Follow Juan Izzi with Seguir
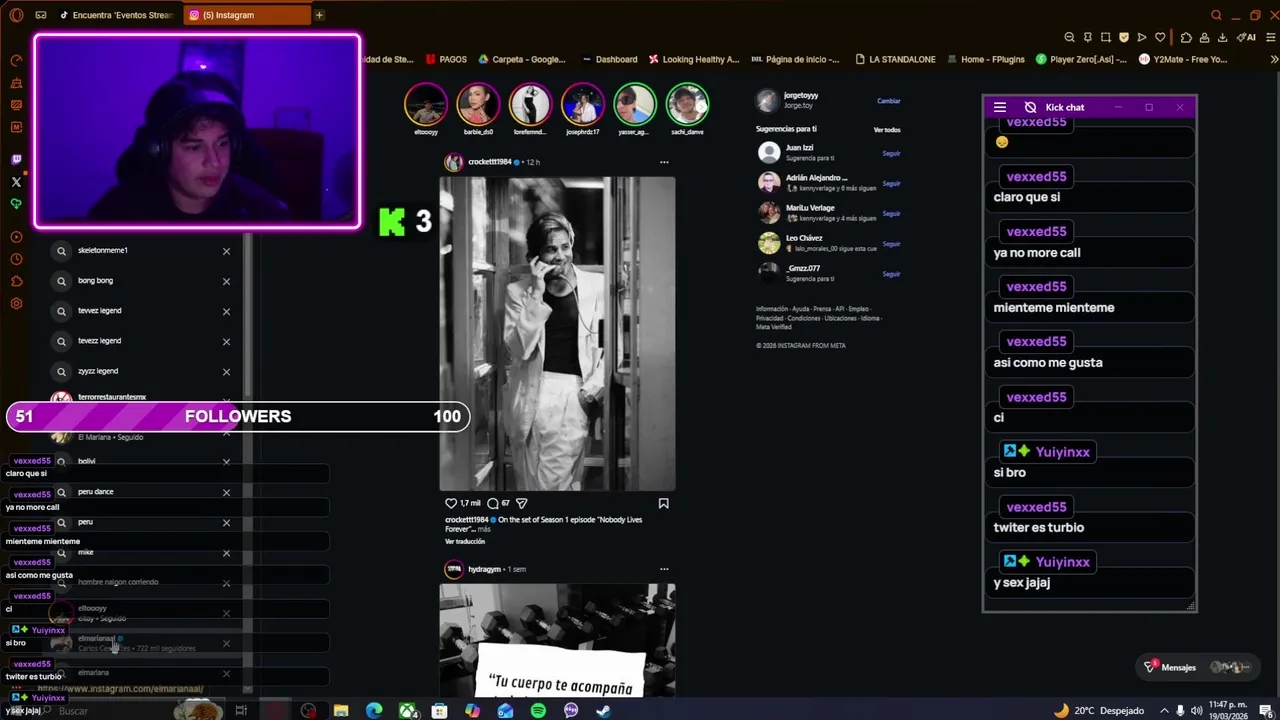Screen dimensions: 1280x720 (x=891, y=153)
